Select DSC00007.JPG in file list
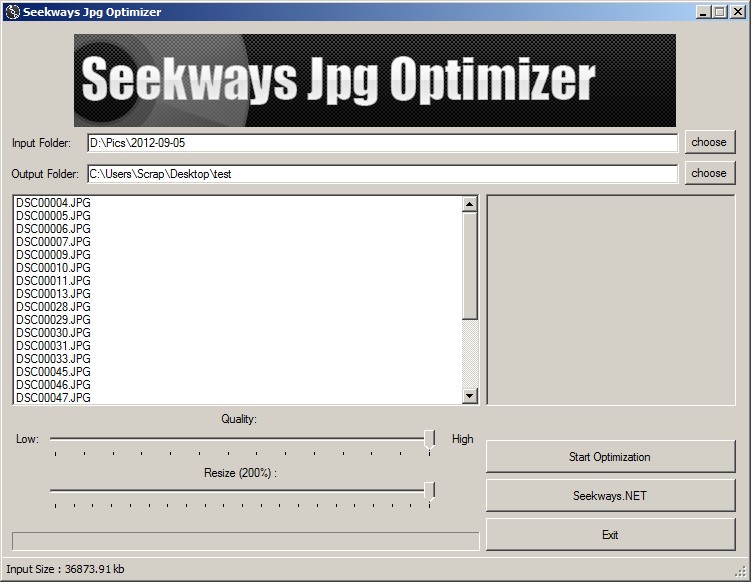The height and width of the screenshot is (582, 751). (x=53, y=241)
